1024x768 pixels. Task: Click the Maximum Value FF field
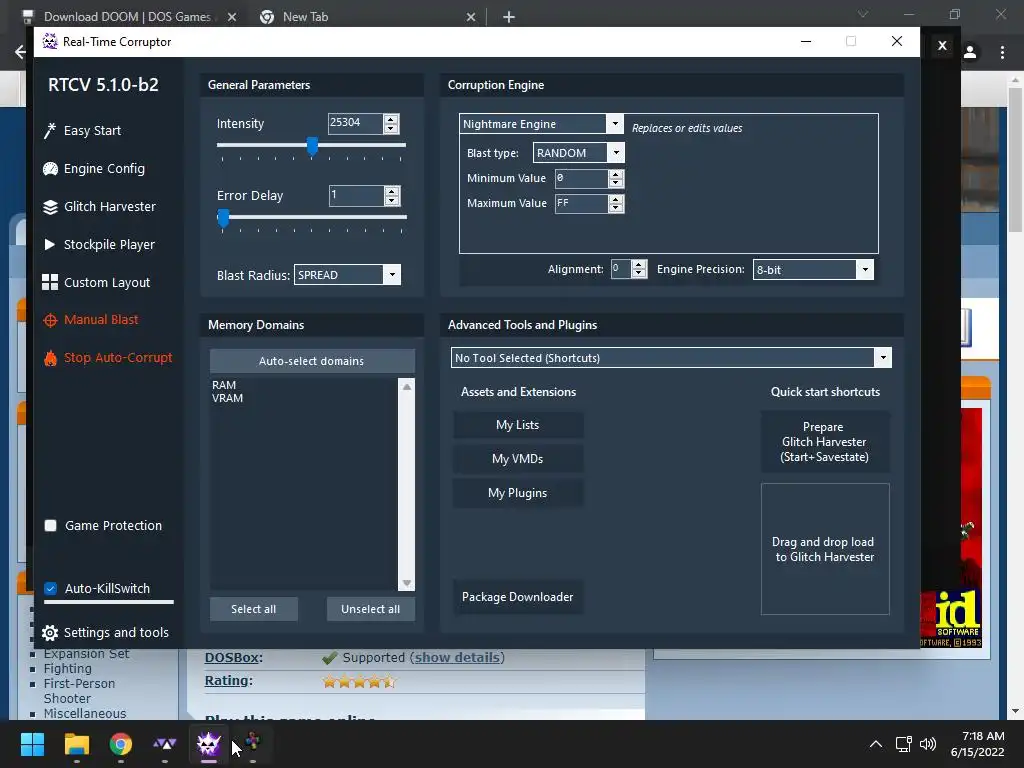click(582, 204)
